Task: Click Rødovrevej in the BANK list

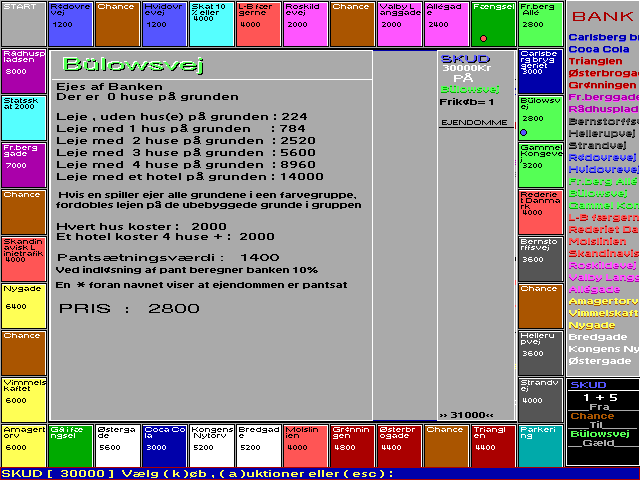Action: 602,158
